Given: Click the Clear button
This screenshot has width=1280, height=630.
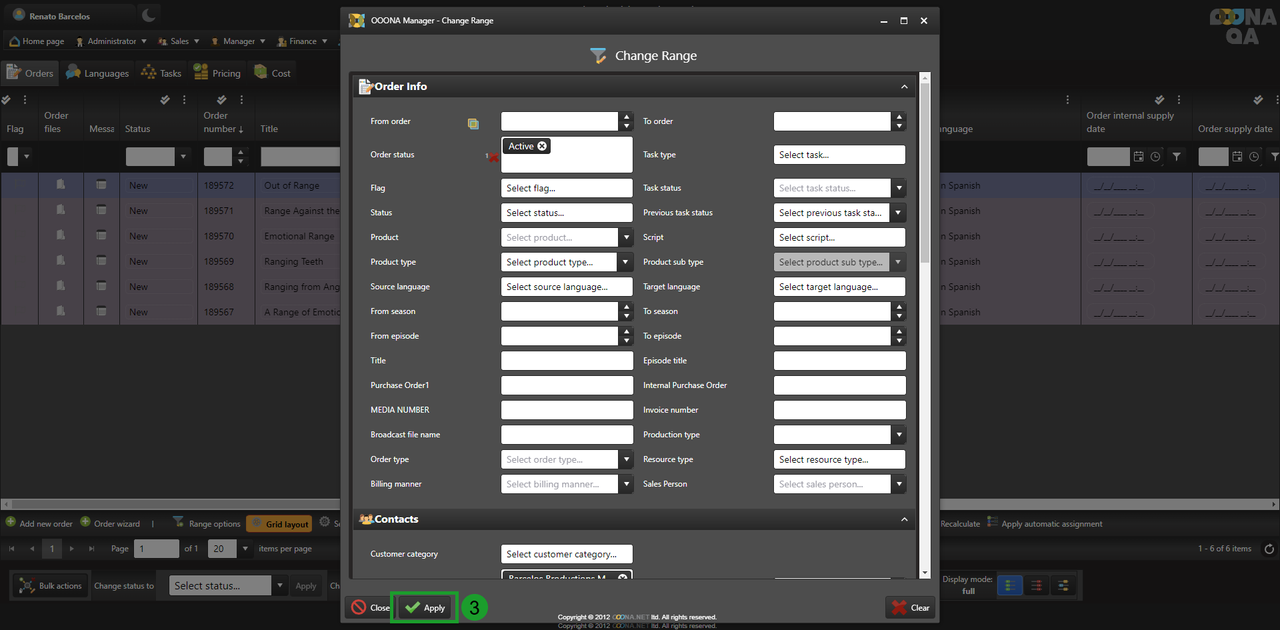Looking at the screenshot, I should pyautogui.click(x=910, y=607).
